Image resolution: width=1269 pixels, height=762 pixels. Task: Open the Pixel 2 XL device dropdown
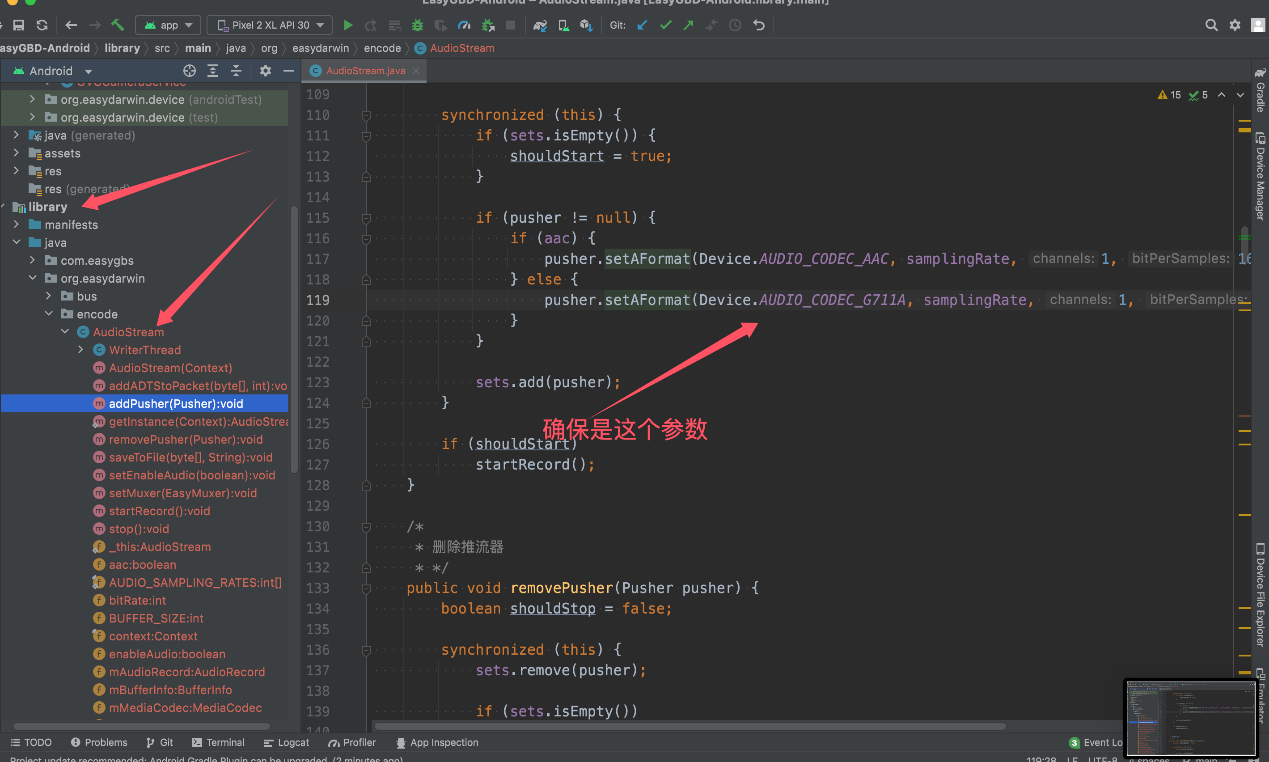coord(270,25)
